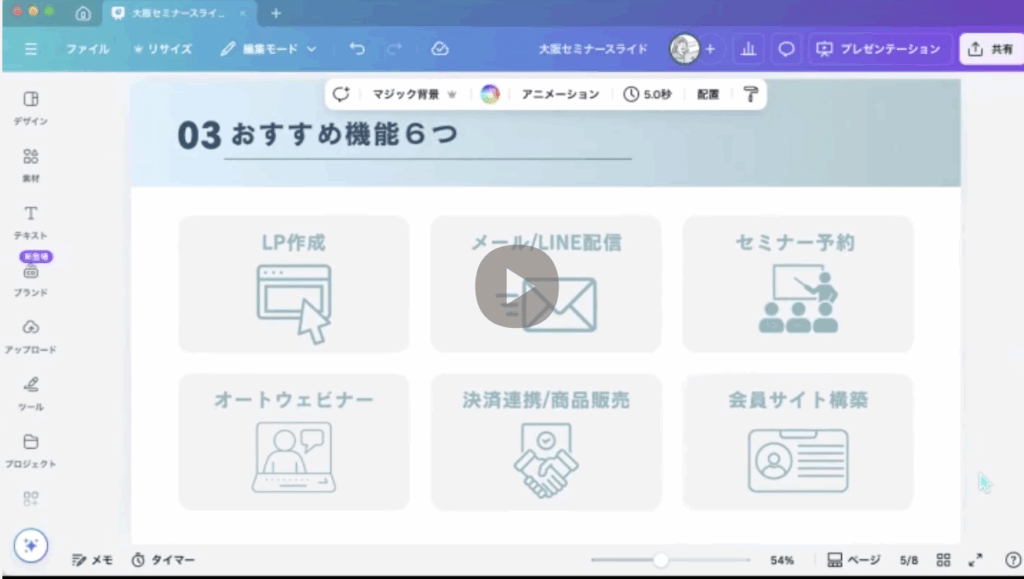Expand the 編集モード dropdown
The image size is (1024, 579).
(x=269, y=49)
